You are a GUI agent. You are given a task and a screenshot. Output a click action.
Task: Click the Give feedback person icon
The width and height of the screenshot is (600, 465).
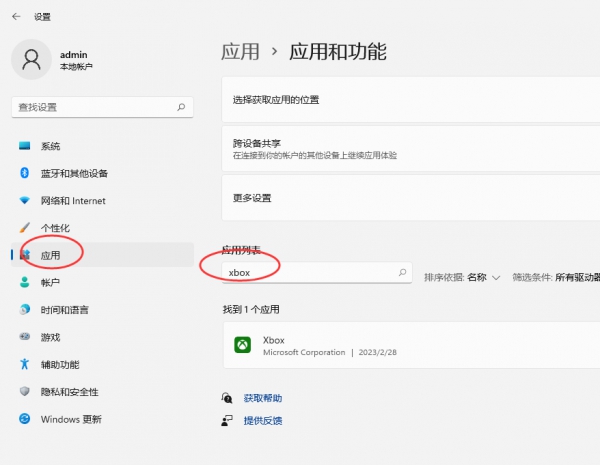coord(227,421)
